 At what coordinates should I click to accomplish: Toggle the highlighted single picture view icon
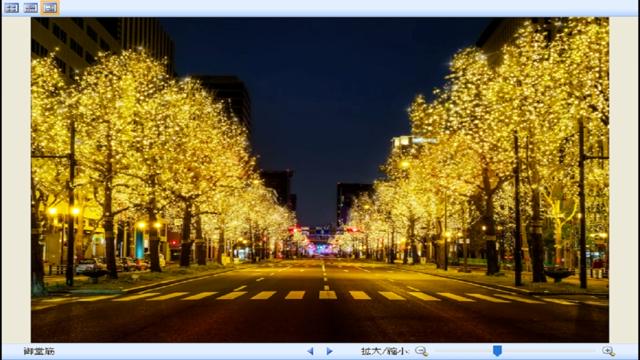[50, 8]
